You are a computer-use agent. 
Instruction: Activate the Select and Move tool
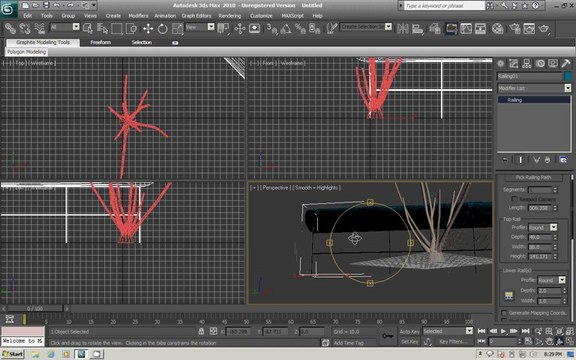(x=148, y=28)
